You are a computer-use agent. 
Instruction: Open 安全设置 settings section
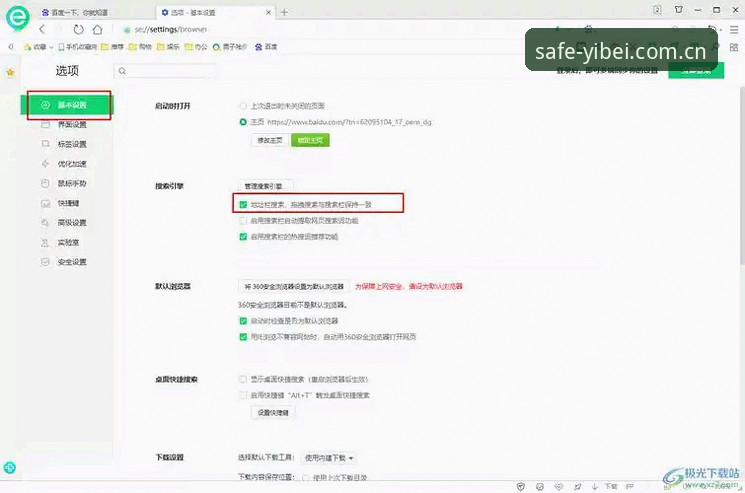tap(67, 262)
